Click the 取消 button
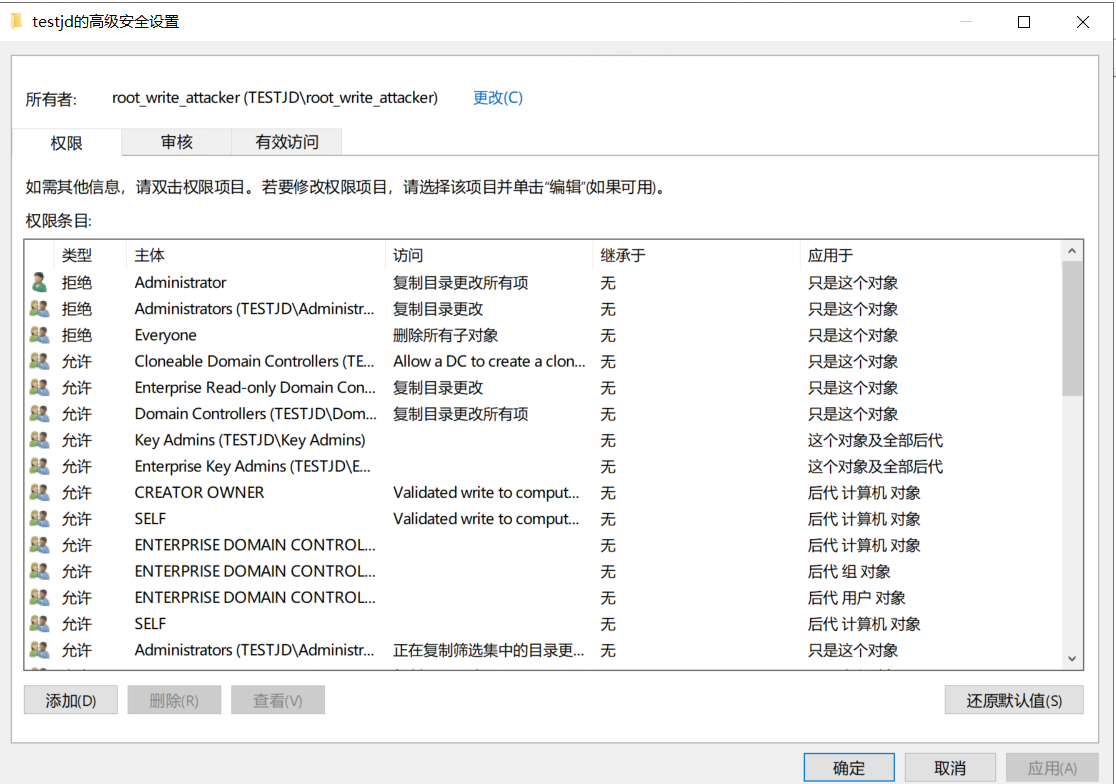 pos(950,768)
